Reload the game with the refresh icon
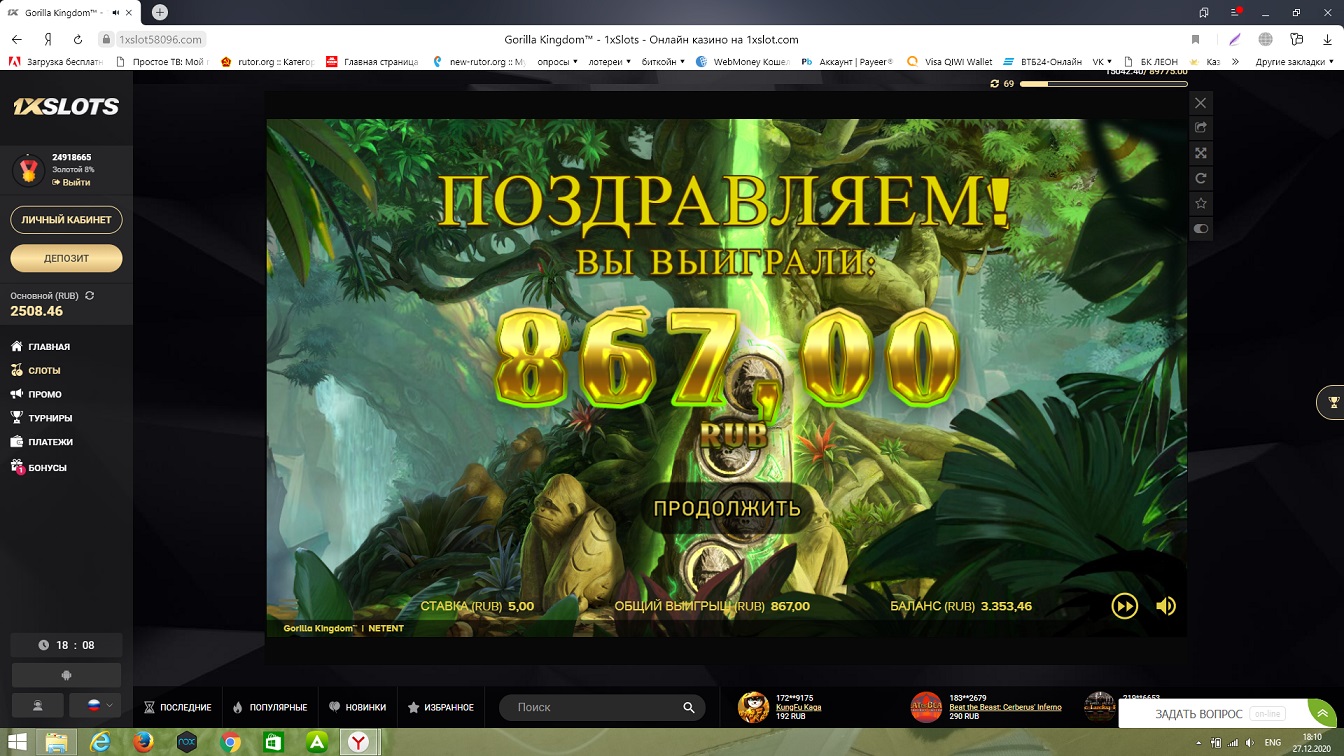Viewport: 1344px width, 756px height. pyautogui.click(x=1201, y=179)
